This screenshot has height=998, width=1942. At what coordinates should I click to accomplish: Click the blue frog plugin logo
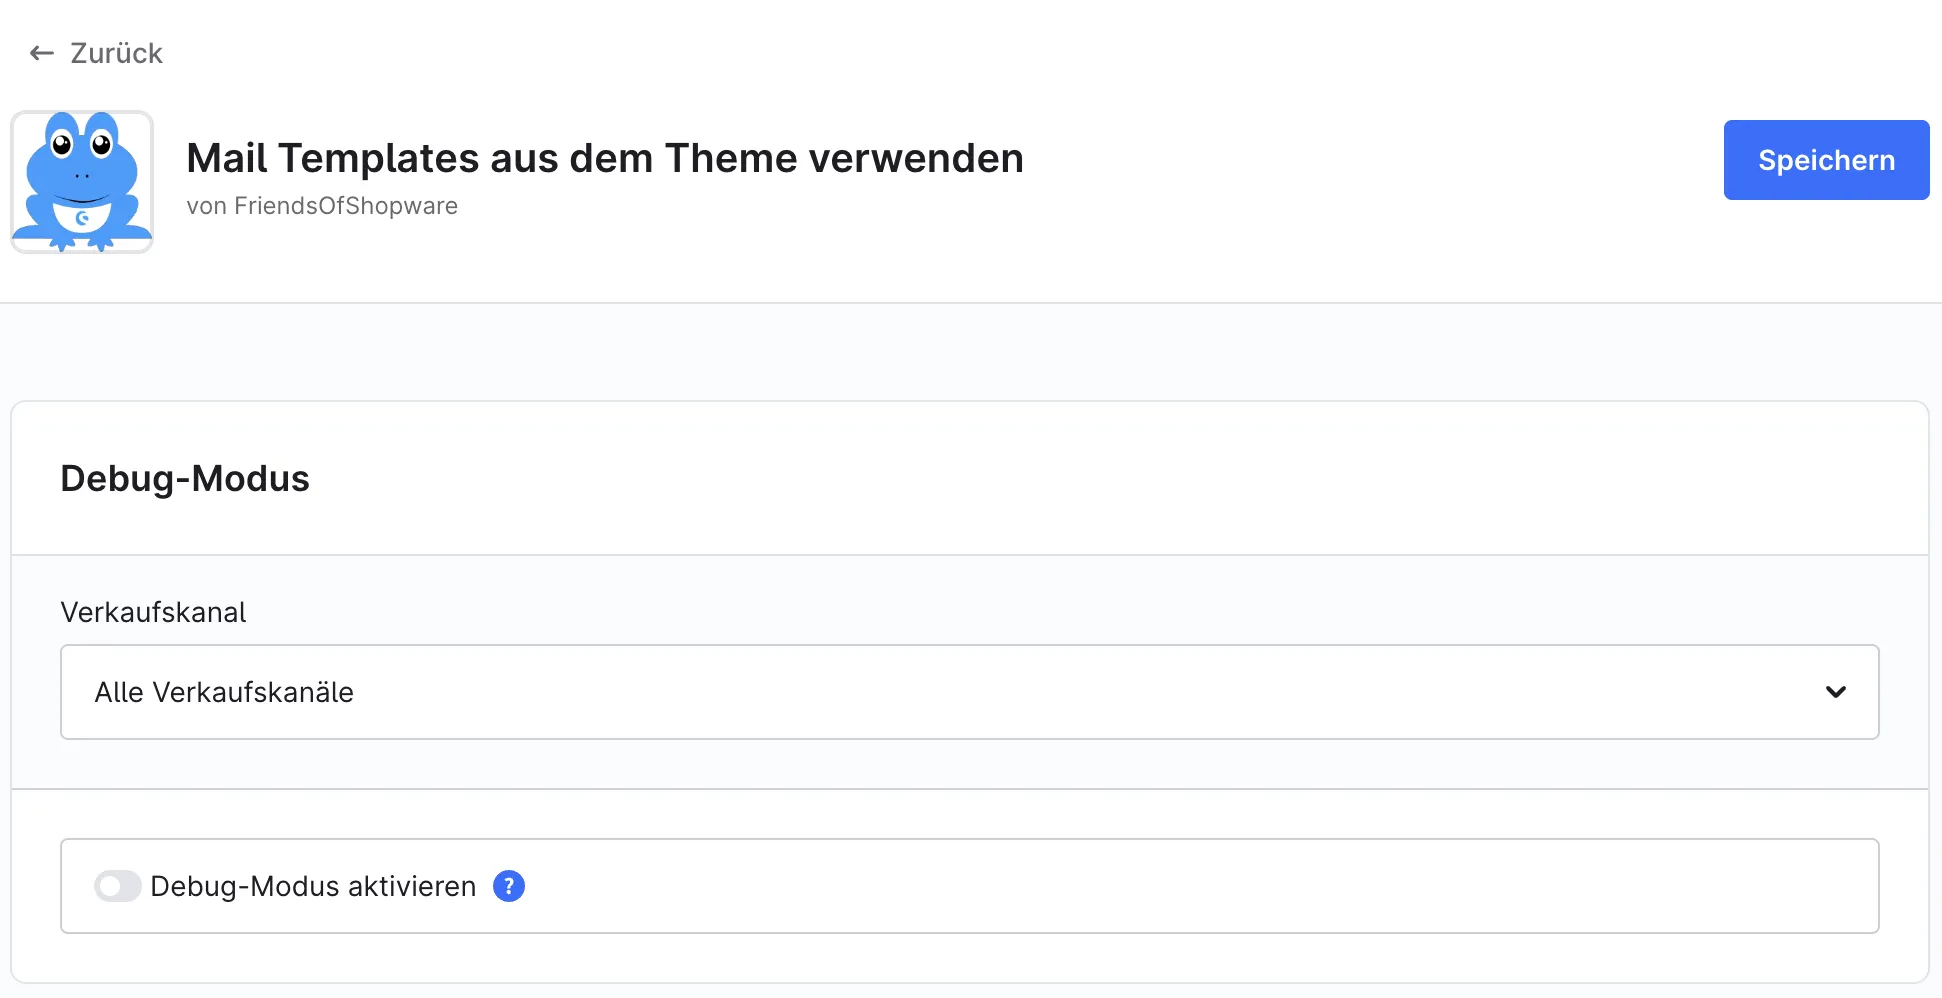[x=82, y=181]
